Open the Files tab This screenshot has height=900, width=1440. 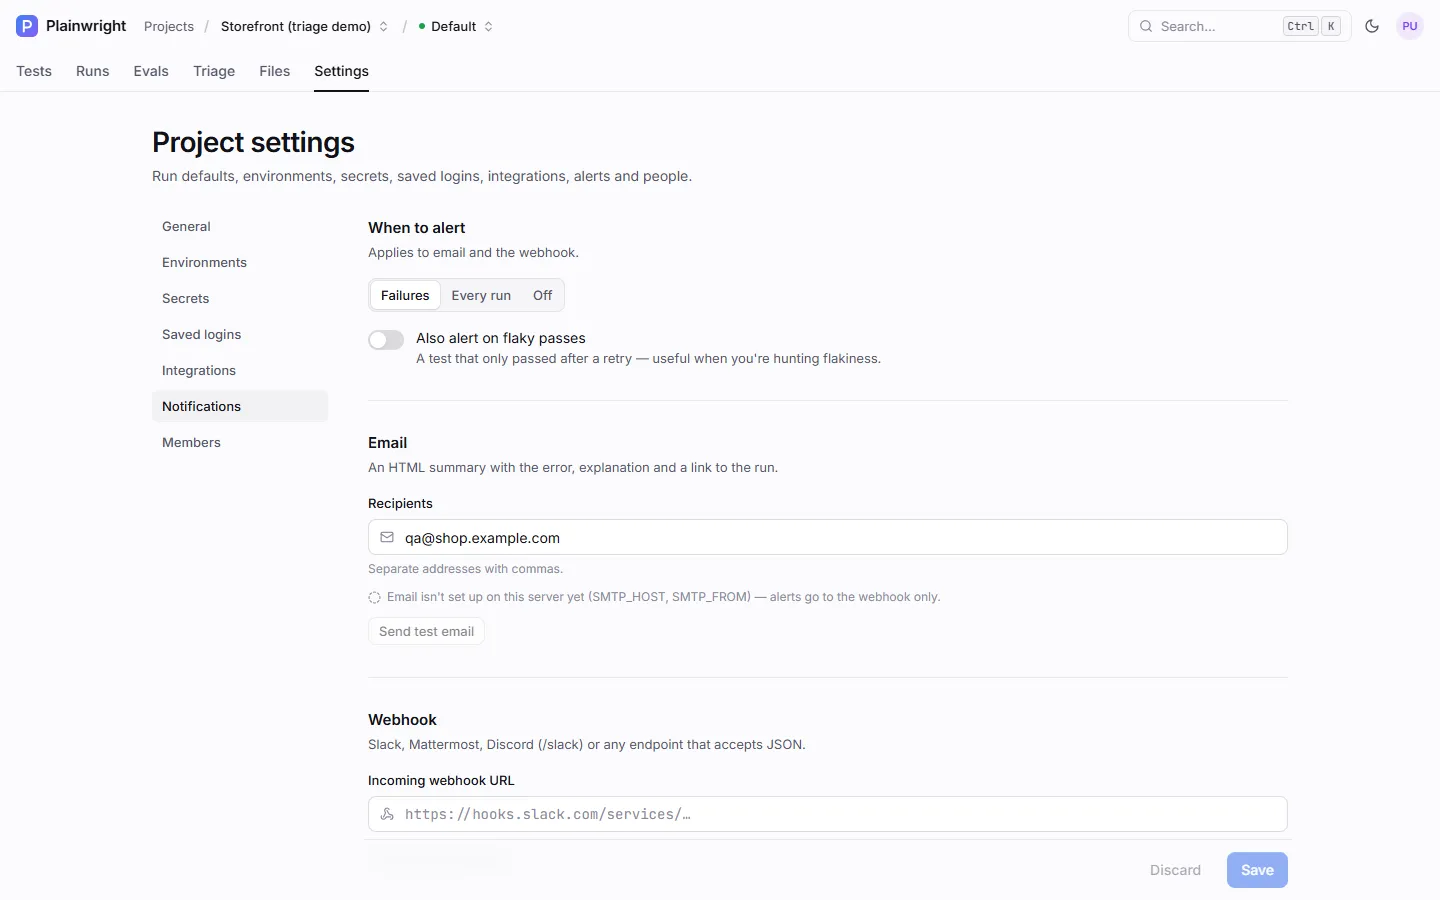click(x=275, y=71)
